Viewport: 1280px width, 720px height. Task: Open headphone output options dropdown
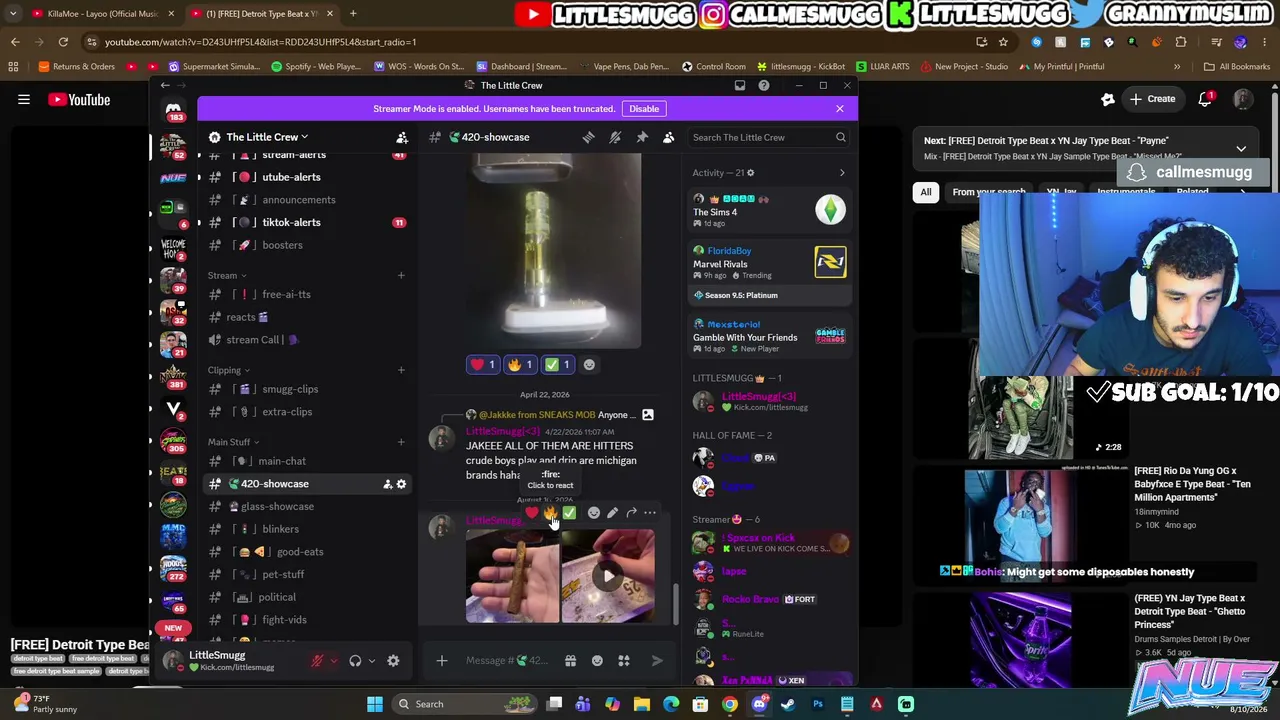(371, 661)
